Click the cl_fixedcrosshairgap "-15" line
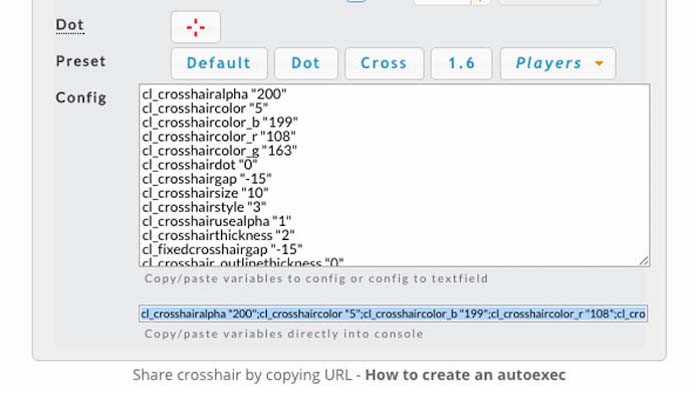Viewport: 695px width, 393px height. (x=223, y=249)
